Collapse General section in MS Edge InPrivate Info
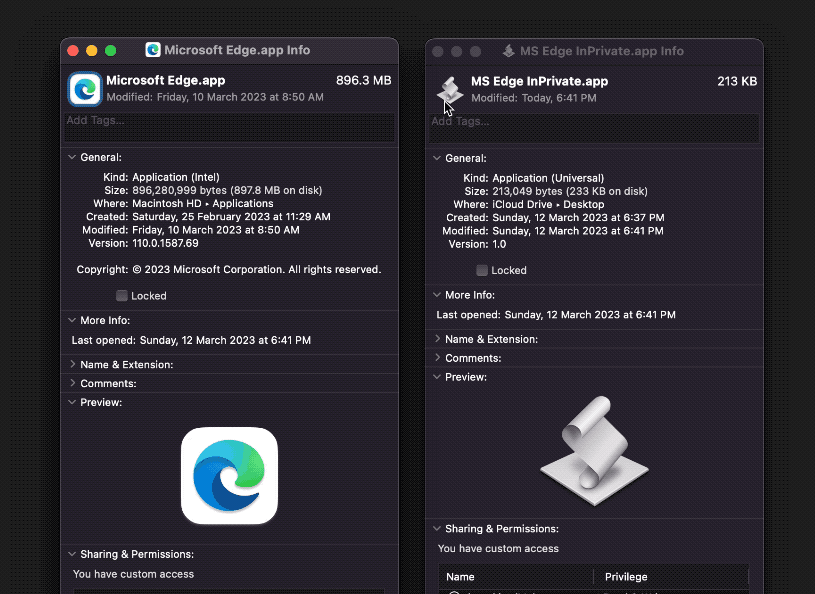The height and width of the screenshot is (594, 815). (x=437, y=158)
